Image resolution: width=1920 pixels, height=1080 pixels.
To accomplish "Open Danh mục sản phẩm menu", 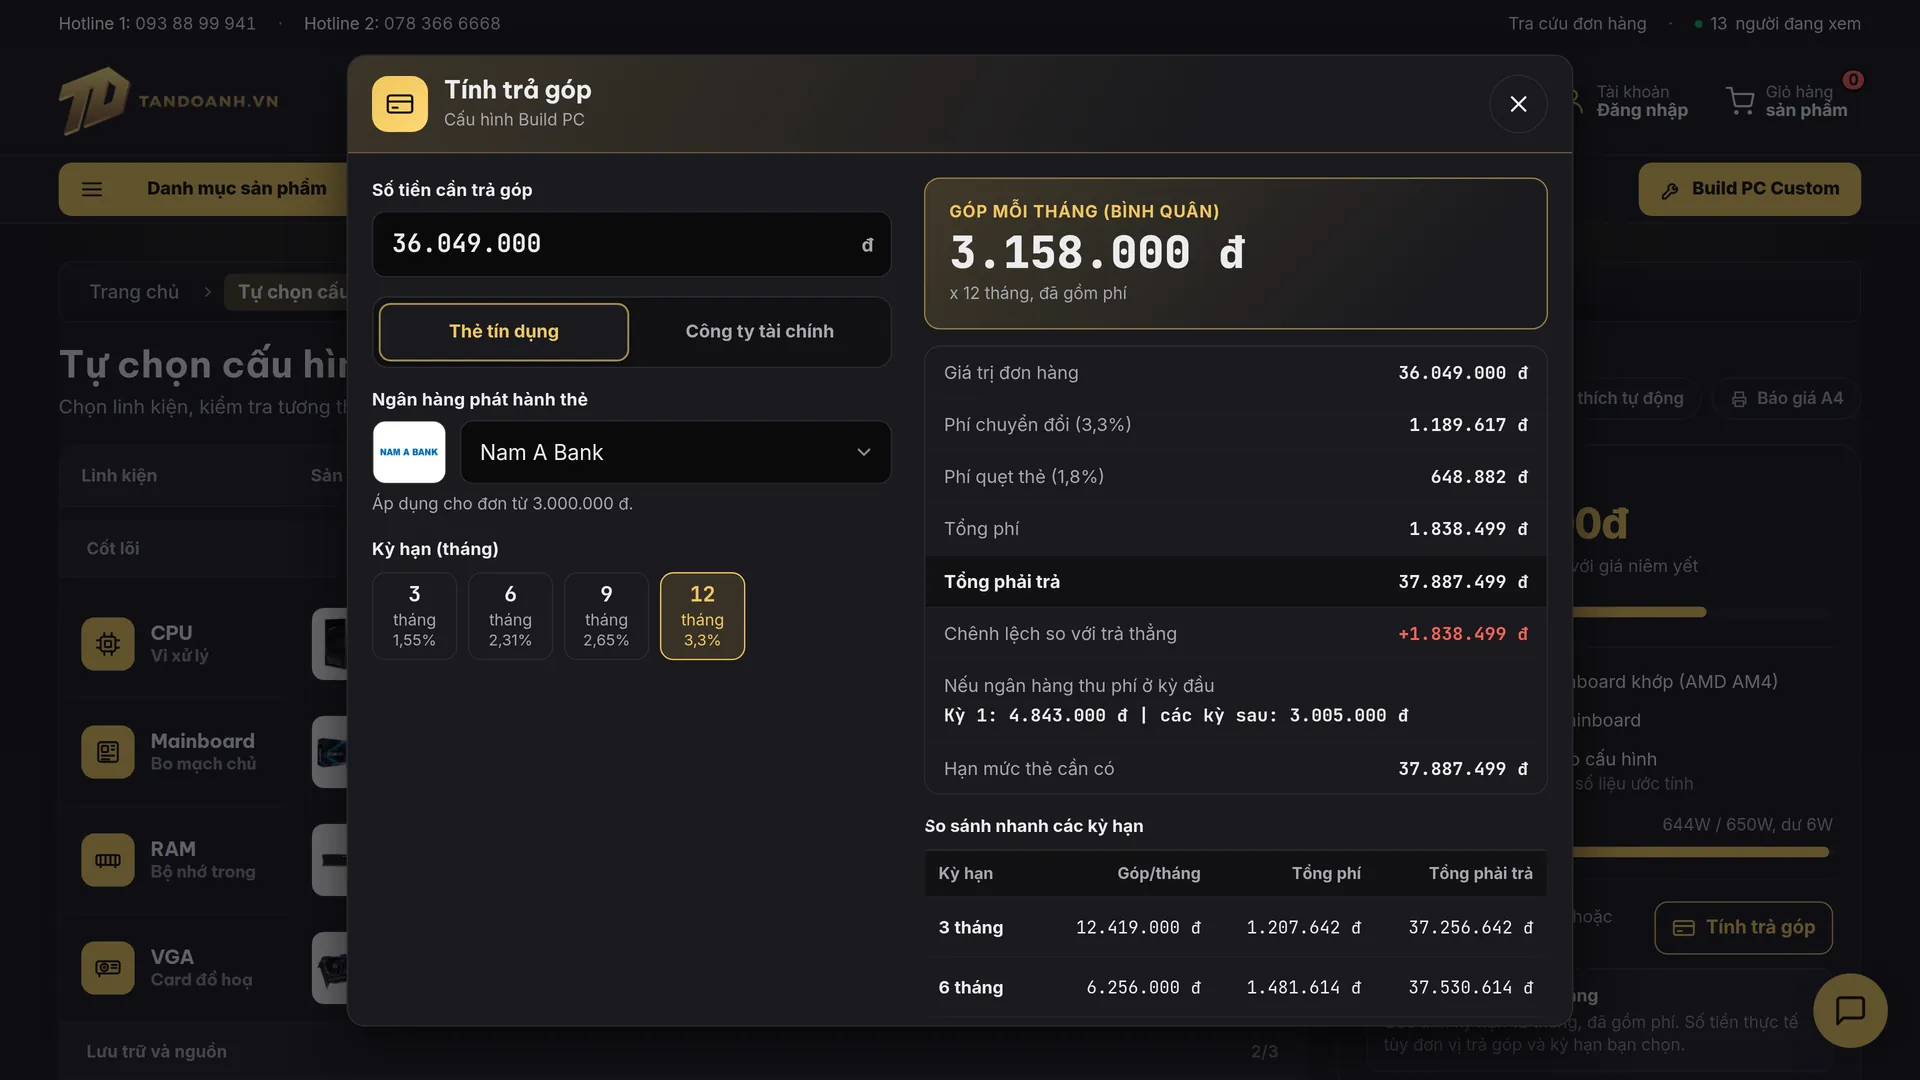I will [x=203, y=189].
